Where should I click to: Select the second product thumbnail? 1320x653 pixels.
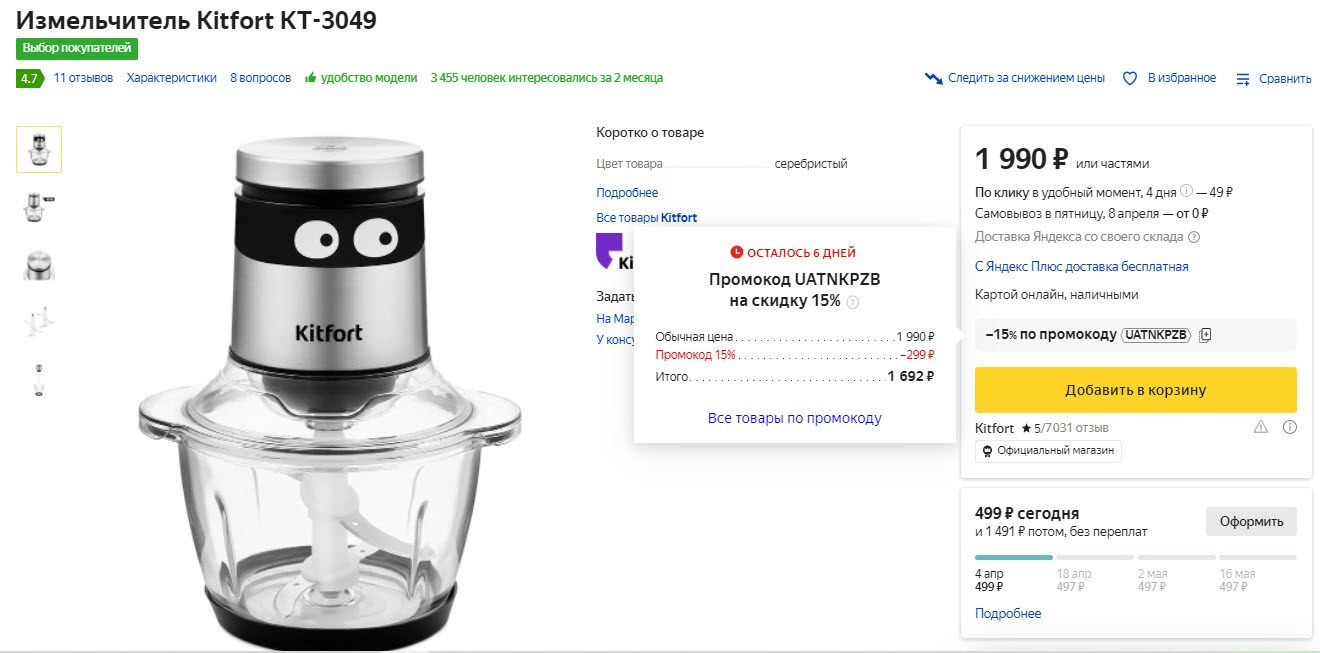[x=39, y=206]
